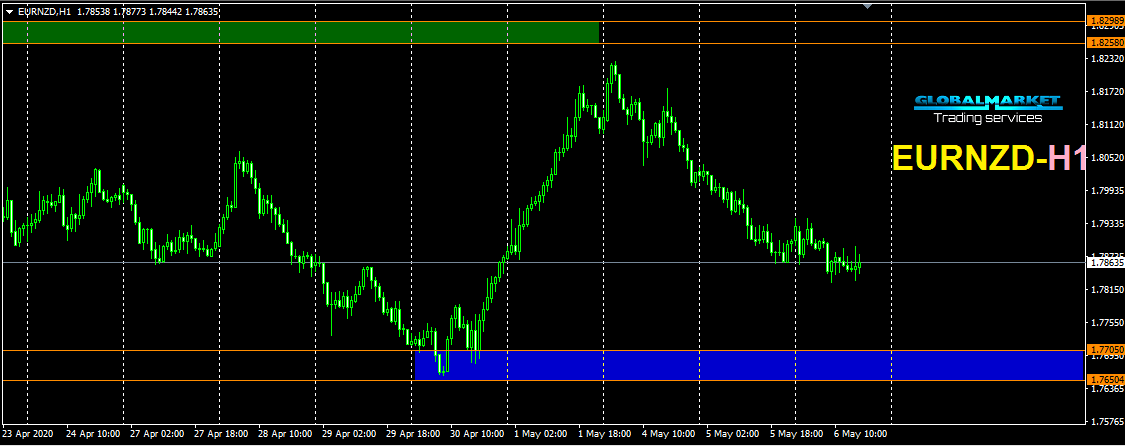
Task: Click the 1.78150 price axis value
Action: [1106, 290]
